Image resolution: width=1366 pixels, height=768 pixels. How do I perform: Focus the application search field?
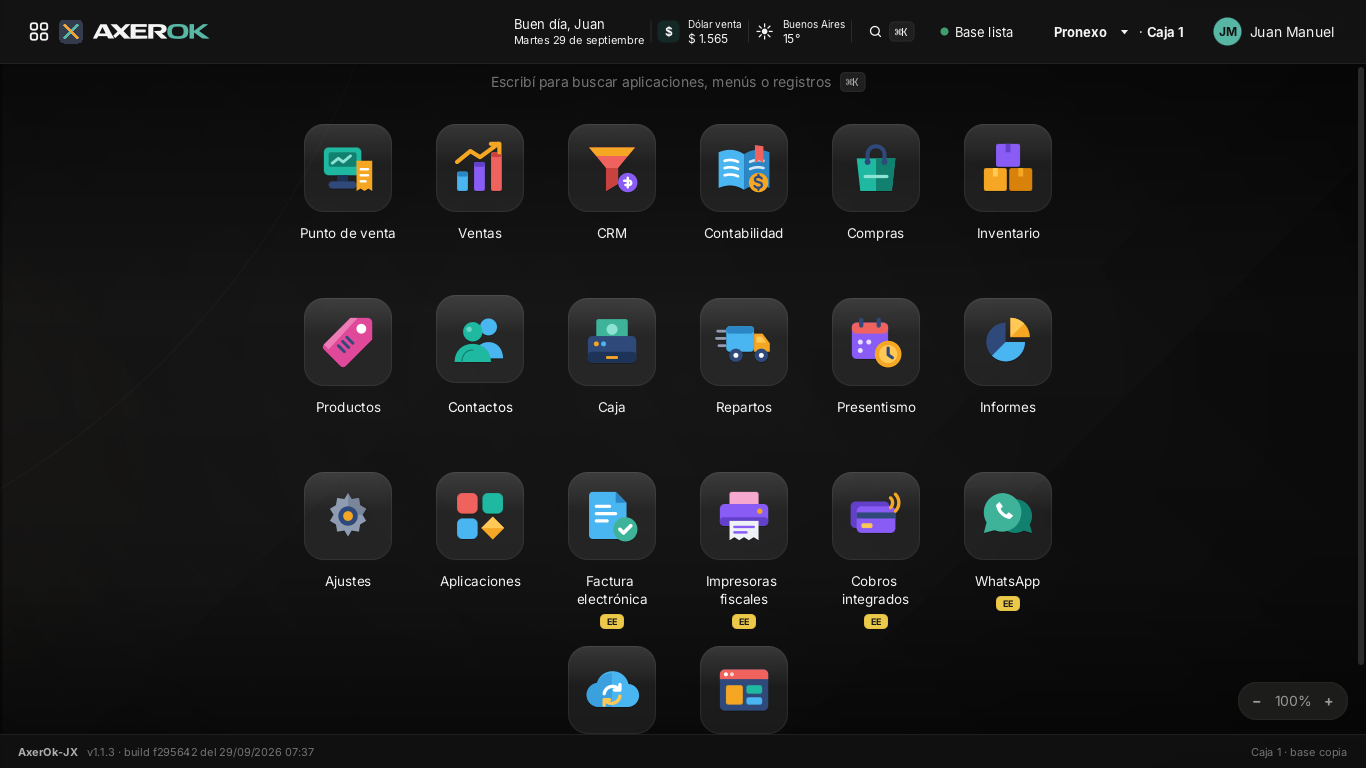pyautogui.click(x=678, y=82)
